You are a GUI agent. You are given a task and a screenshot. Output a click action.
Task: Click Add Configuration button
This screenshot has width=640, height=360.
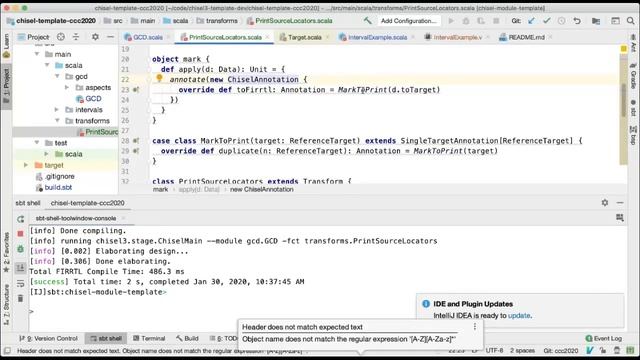409,21
